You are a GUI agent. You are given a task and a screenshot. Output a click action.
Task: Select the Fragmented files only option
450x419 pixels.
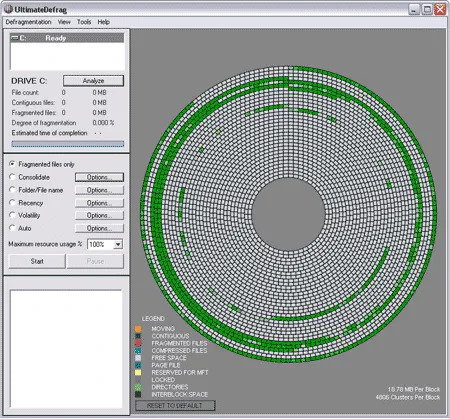tap(12, 164)
